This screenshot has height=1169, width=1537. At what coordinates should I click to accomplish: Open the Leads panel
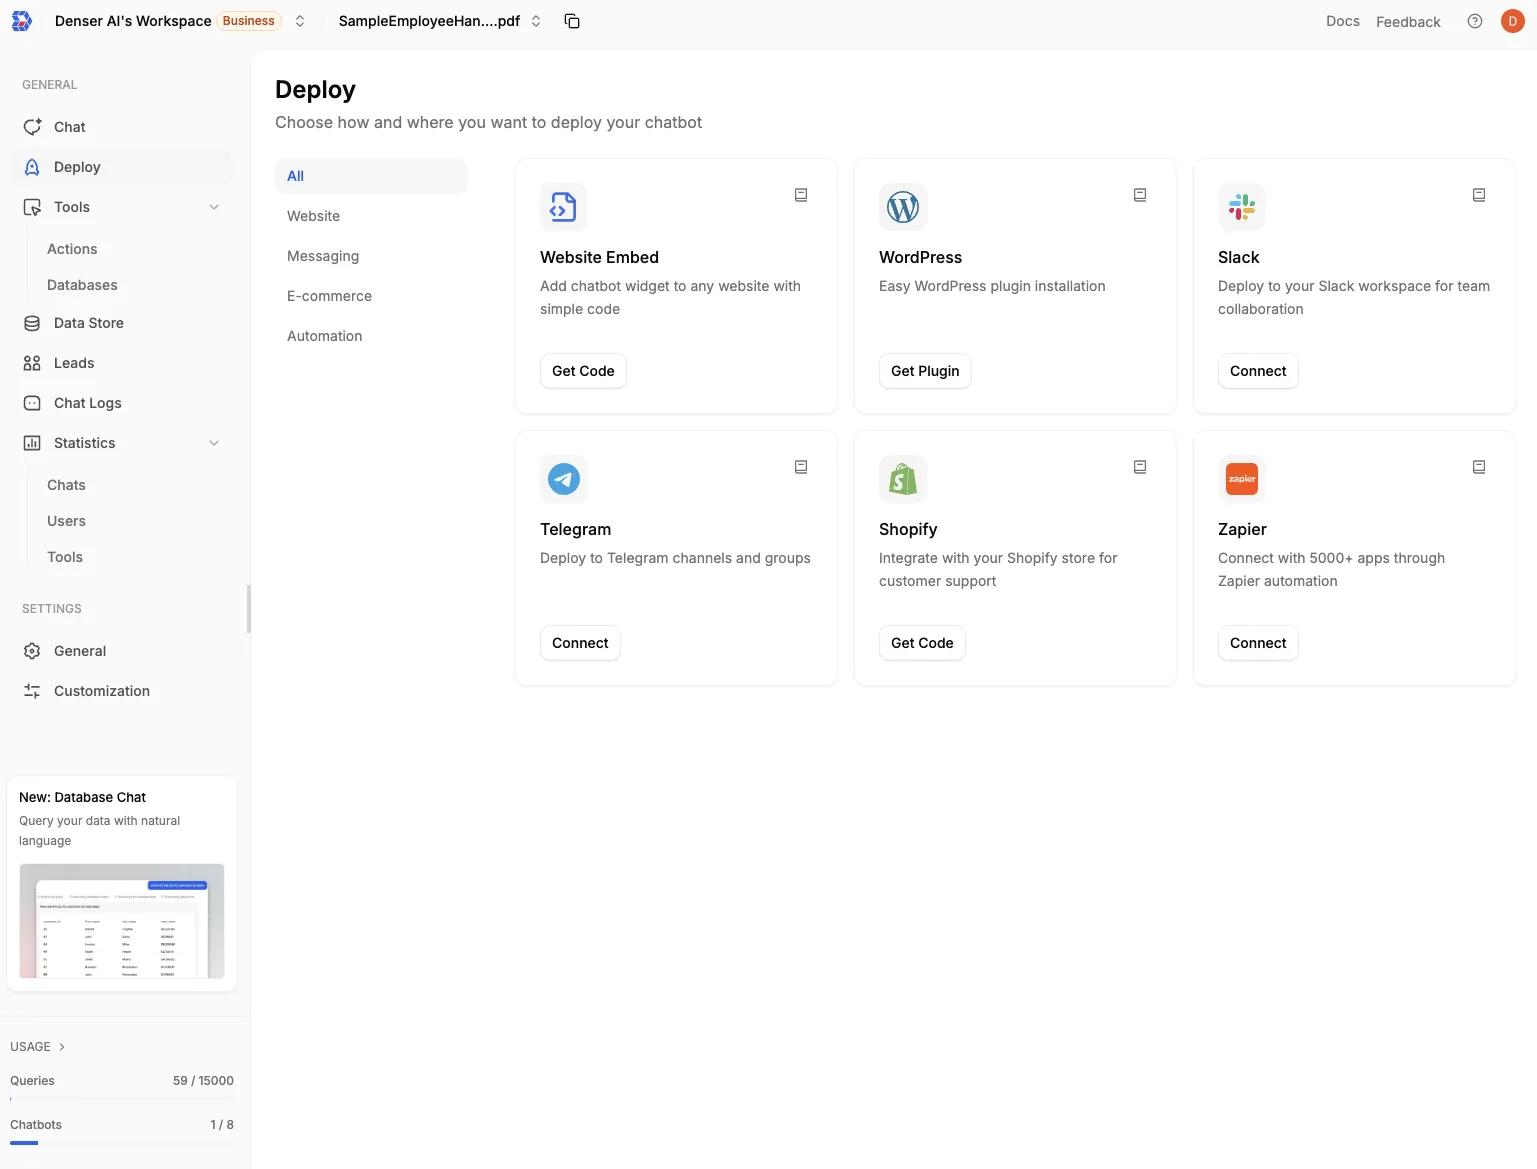(x=73, y=362)
